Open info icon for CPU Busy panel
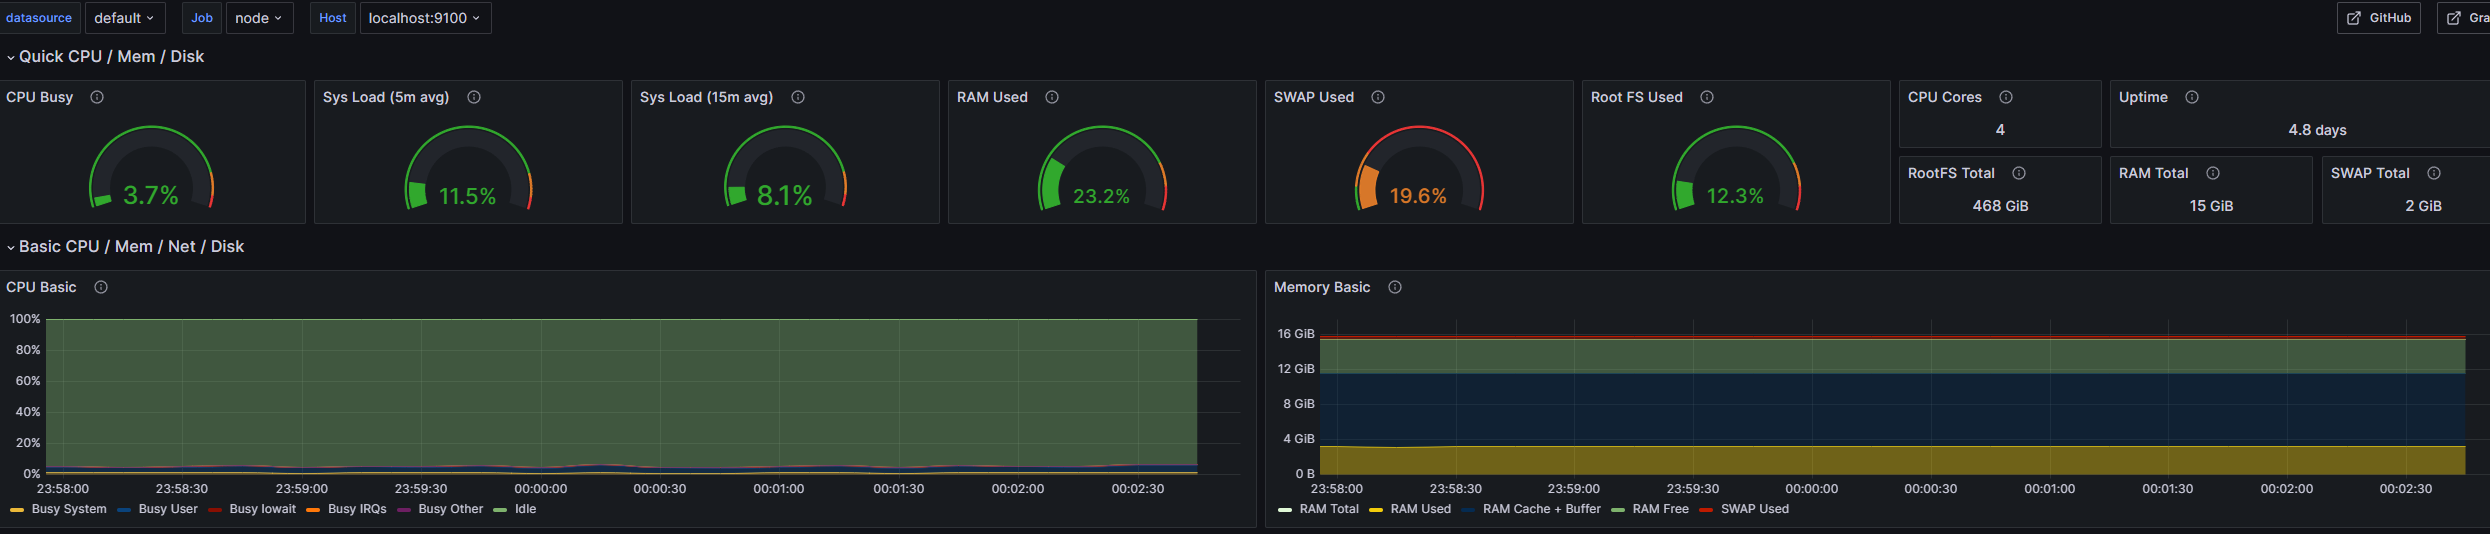This screenshot has height=534, width=2490. 97,97
